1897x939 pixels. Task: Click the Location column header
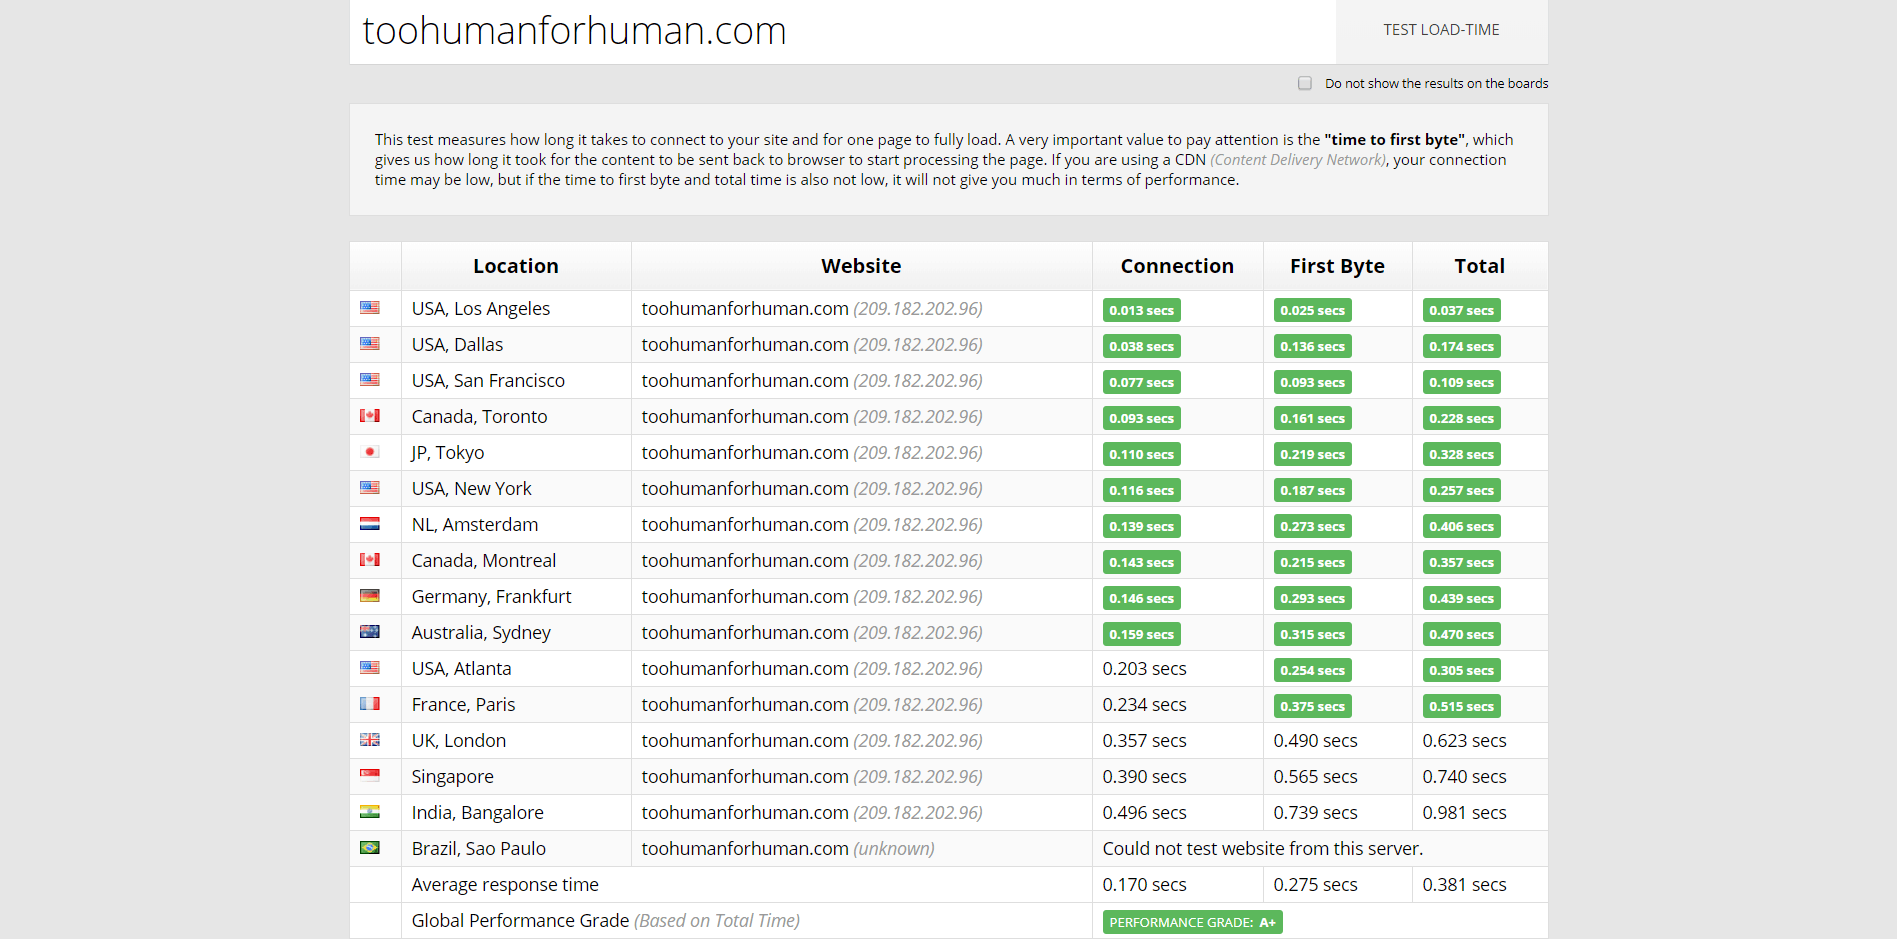coord(516,266)
